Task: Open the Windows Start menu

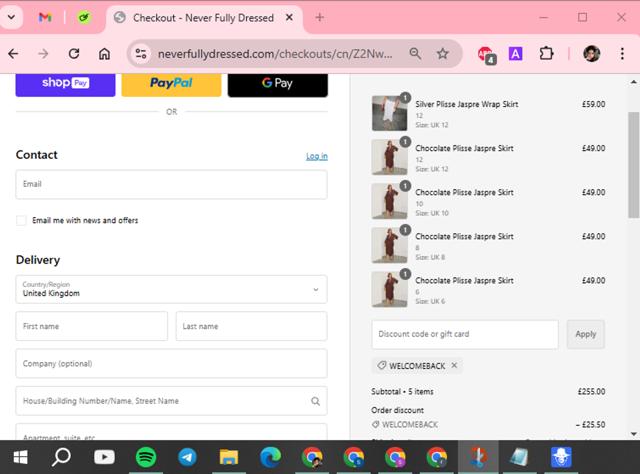Action: pyautogui.click(x=20, y=457)
